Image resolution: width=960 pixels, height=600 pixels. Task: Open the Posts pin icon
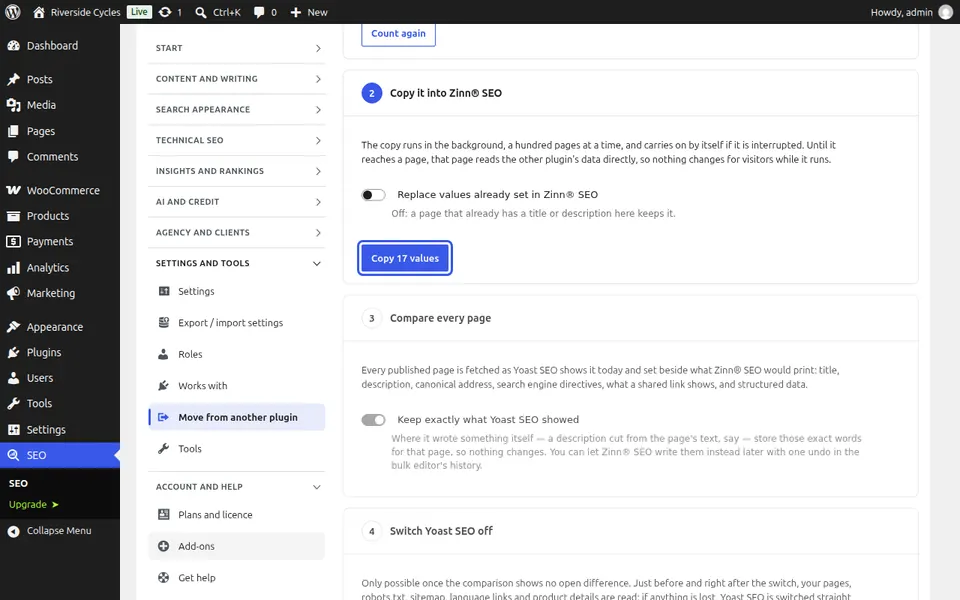click(x=13, y=80)
